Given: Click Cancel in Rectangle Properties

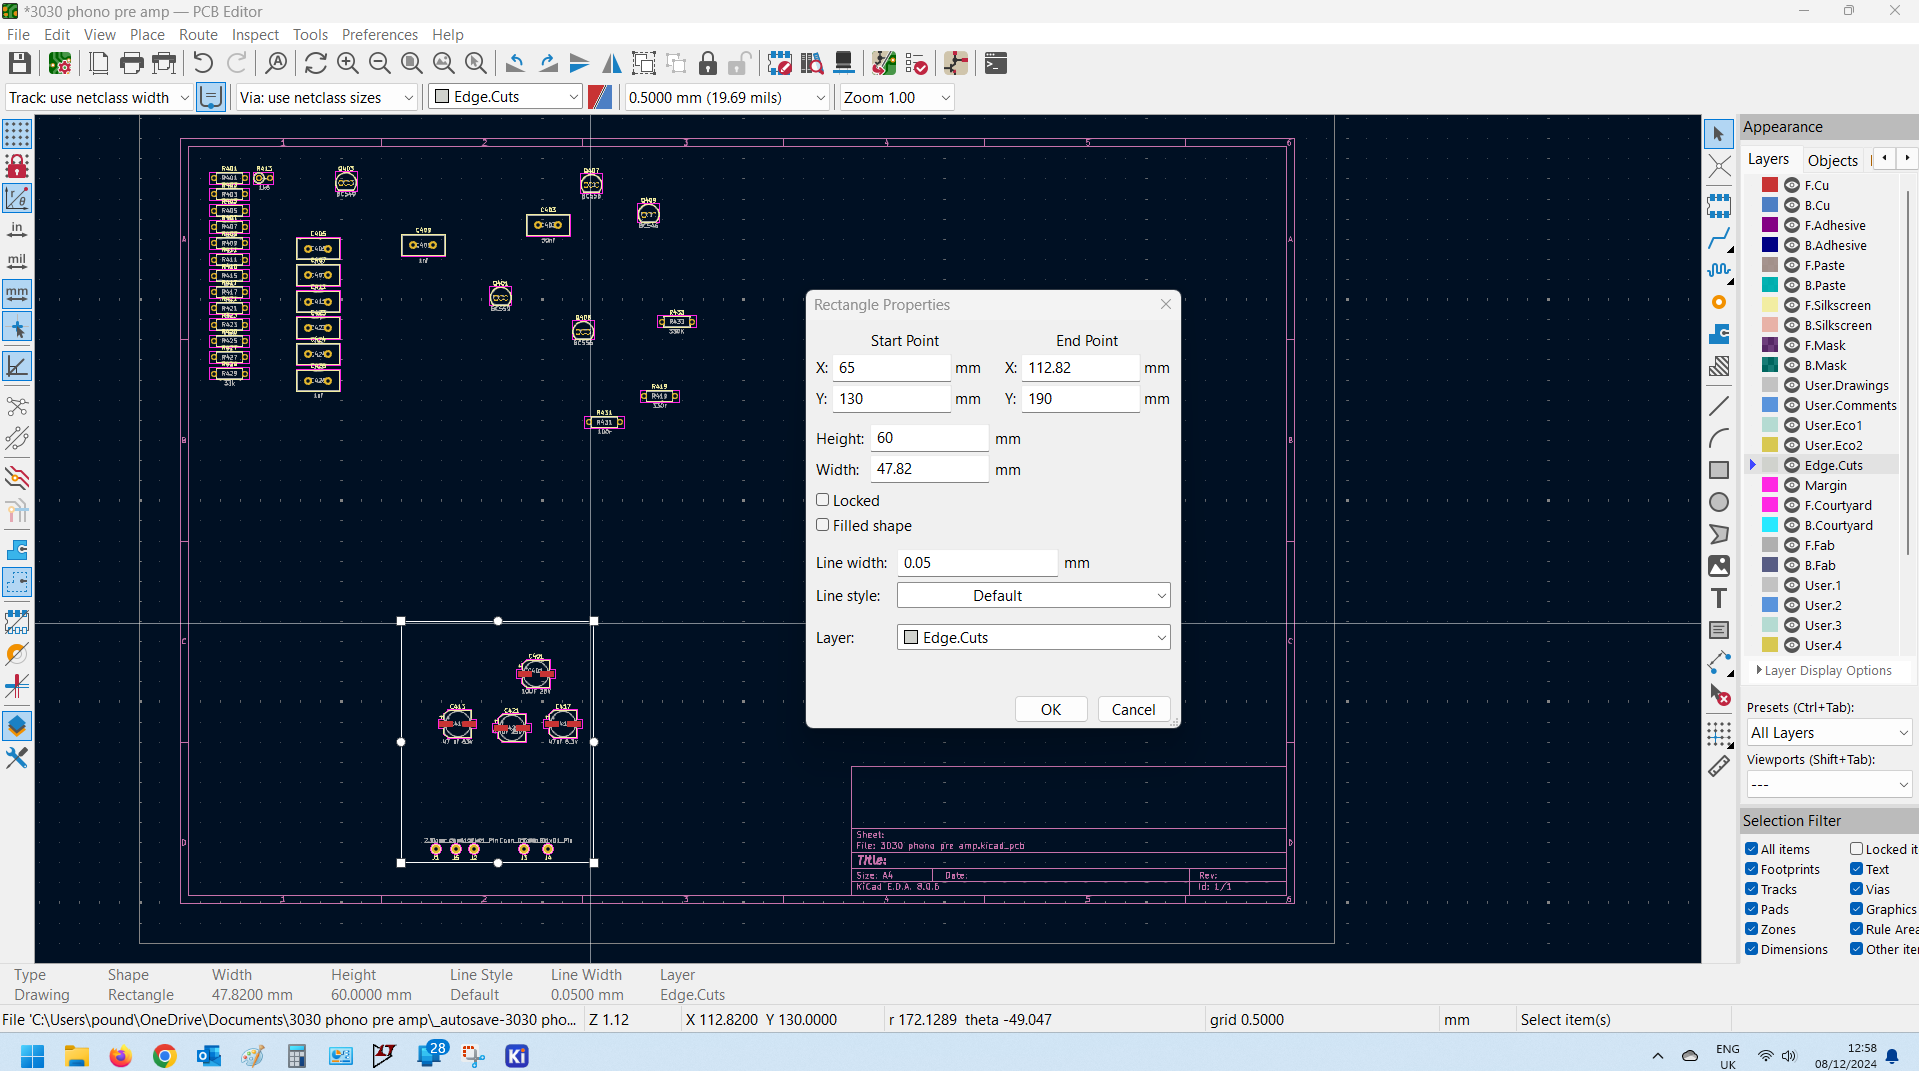Looking at the screenshot, I should click(1133, 709).
